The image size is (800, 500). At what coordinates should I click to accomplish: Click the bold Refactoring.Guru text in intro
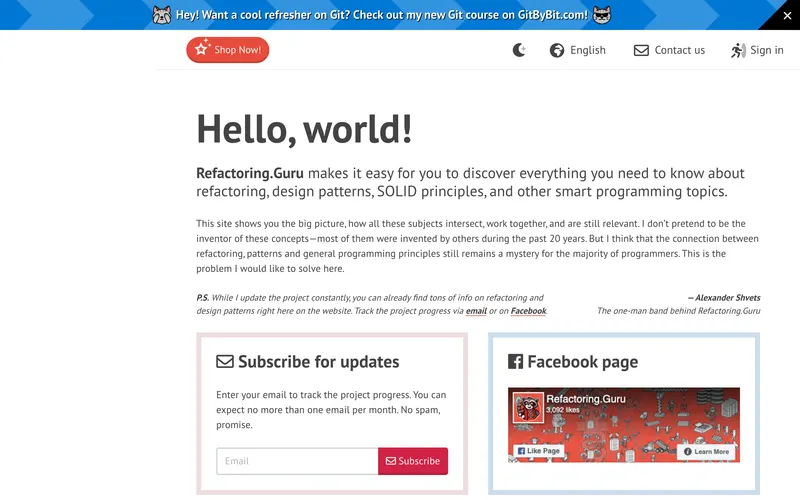coord(250,173)
